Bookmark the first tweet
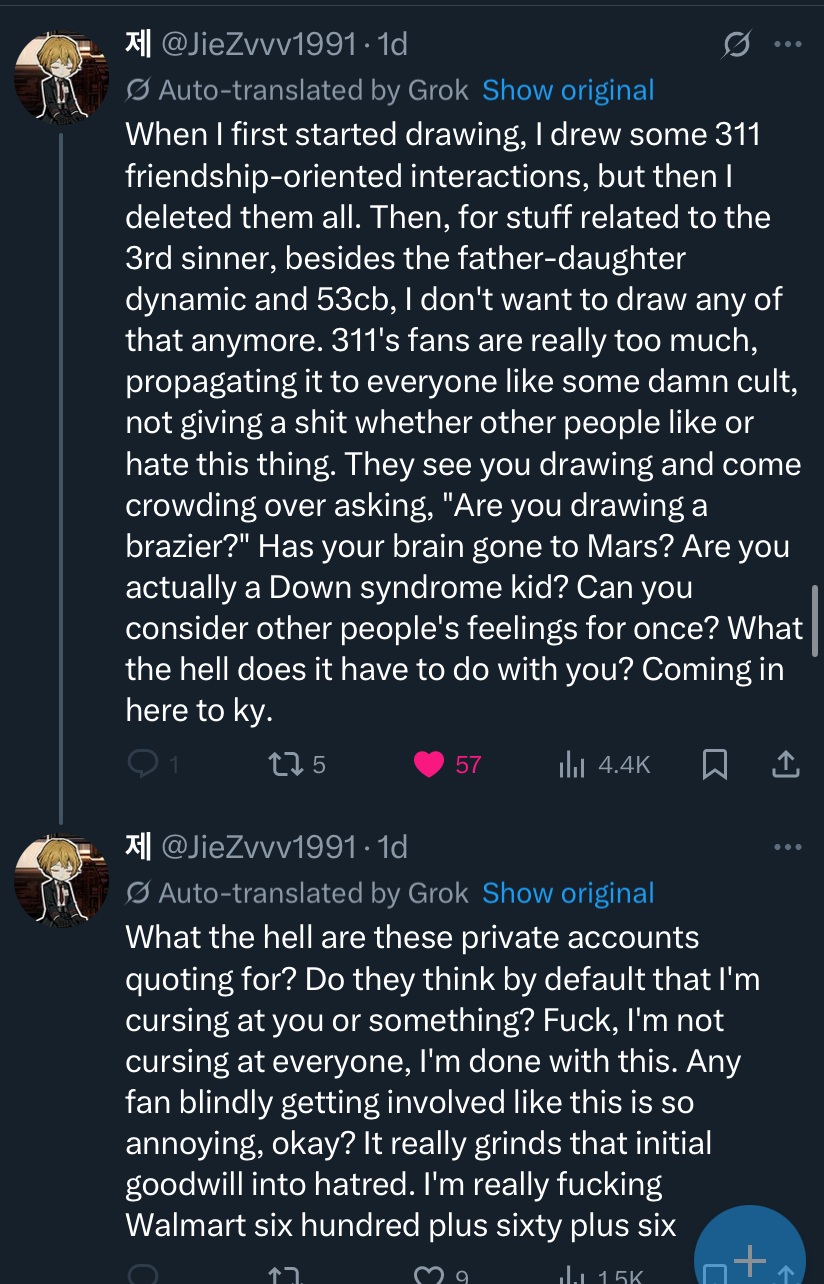Screen dimensions: 824x1284 click(714, 765)
